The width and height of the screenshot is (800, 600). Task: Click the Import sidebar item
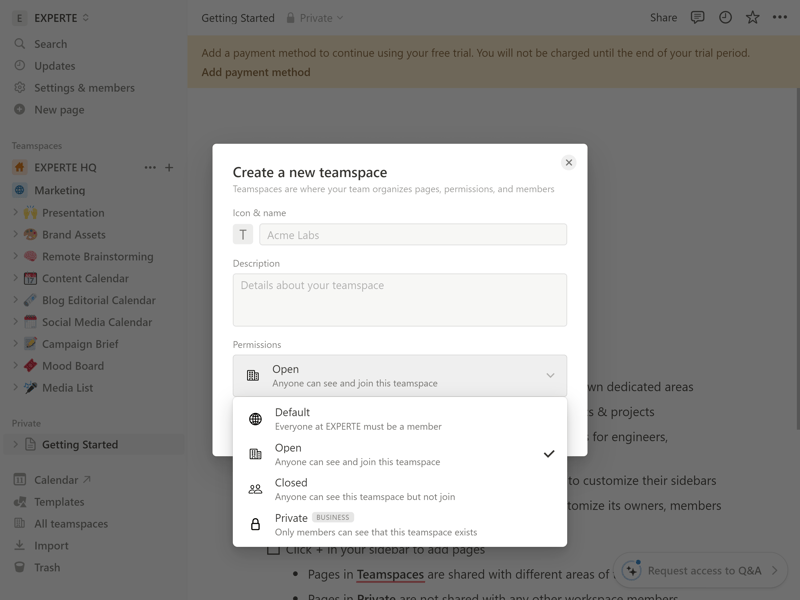(x=51, y=545)
